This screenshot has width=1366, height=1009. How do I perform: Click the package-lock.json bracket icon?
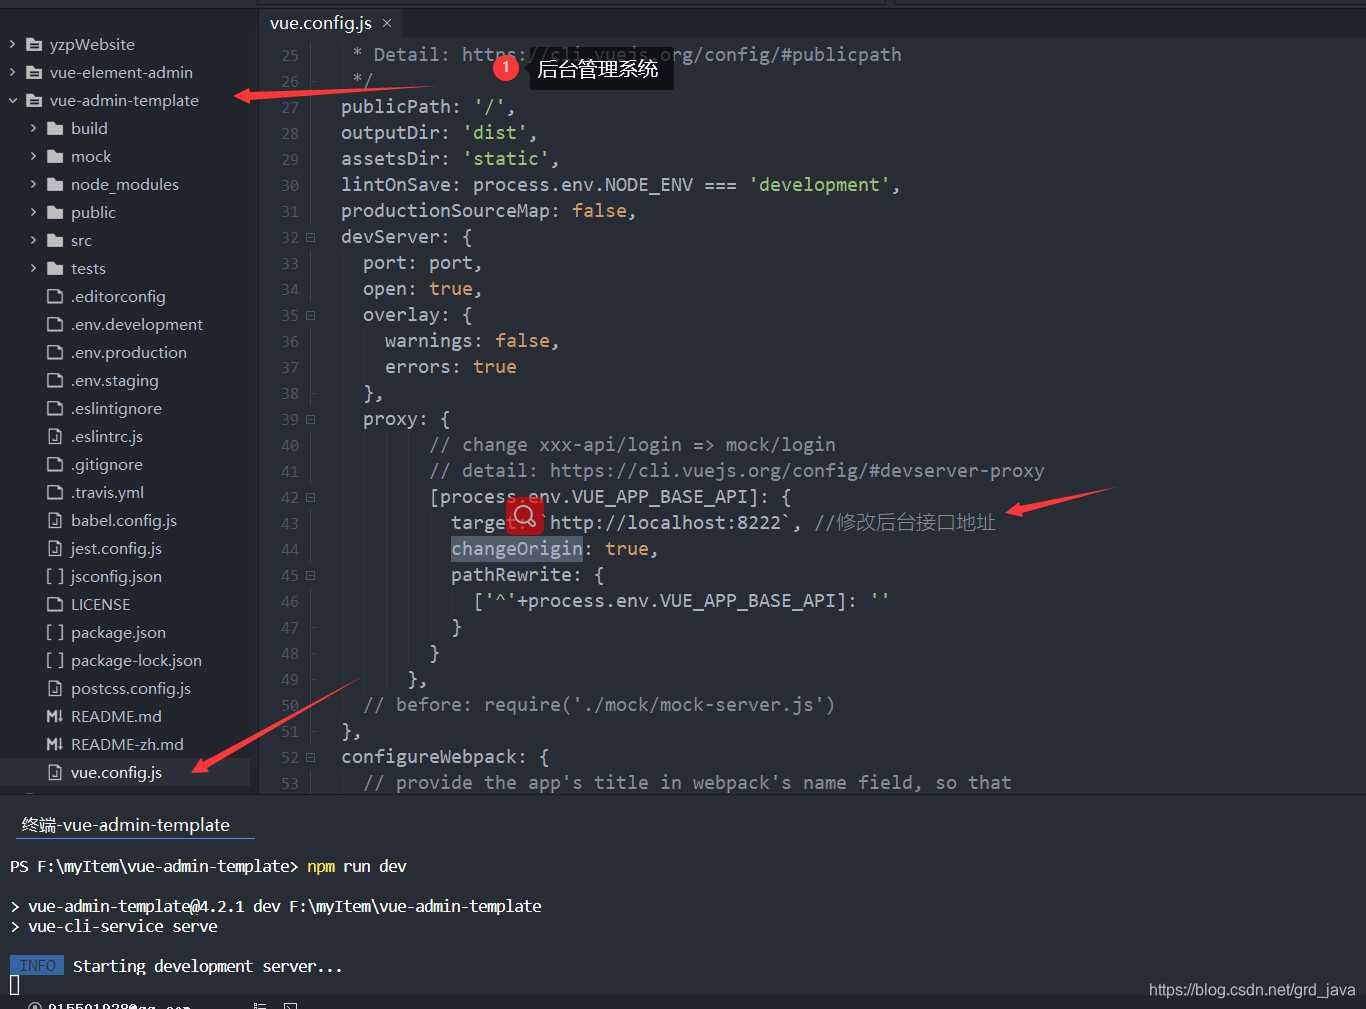(55, 661)
